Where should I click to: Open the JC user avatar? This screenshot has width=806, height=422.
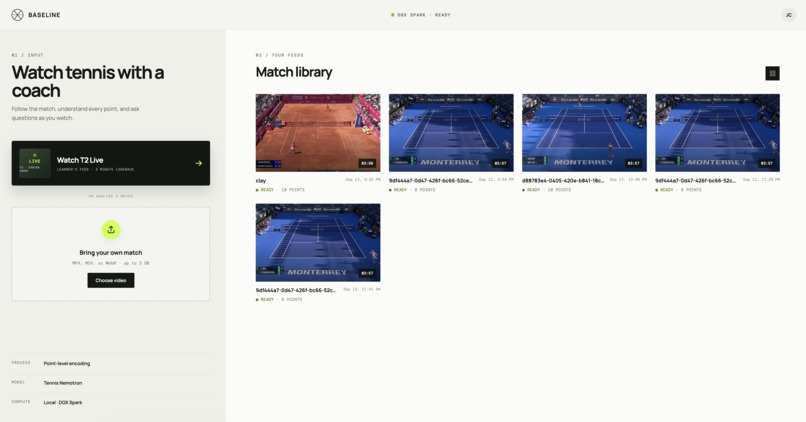point(789,15)
